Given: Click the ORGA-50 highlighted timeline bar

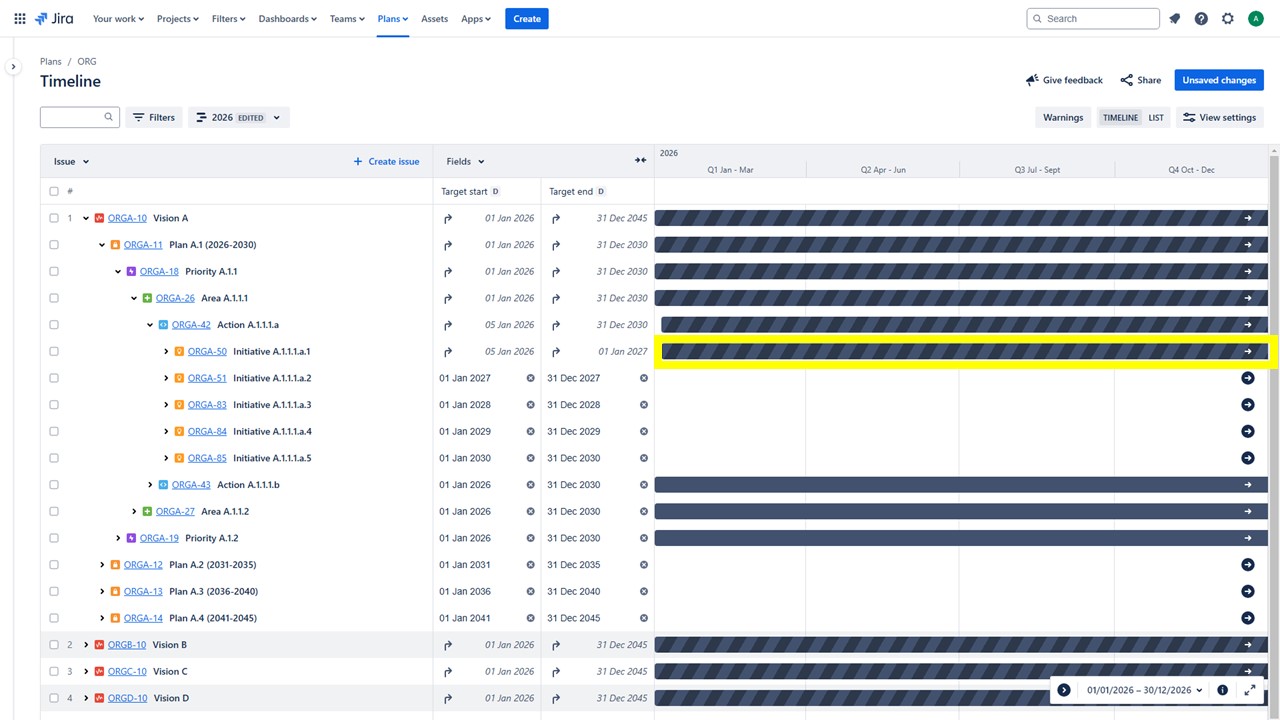Looking at the screenshot, I should click(x=964, y=351).
